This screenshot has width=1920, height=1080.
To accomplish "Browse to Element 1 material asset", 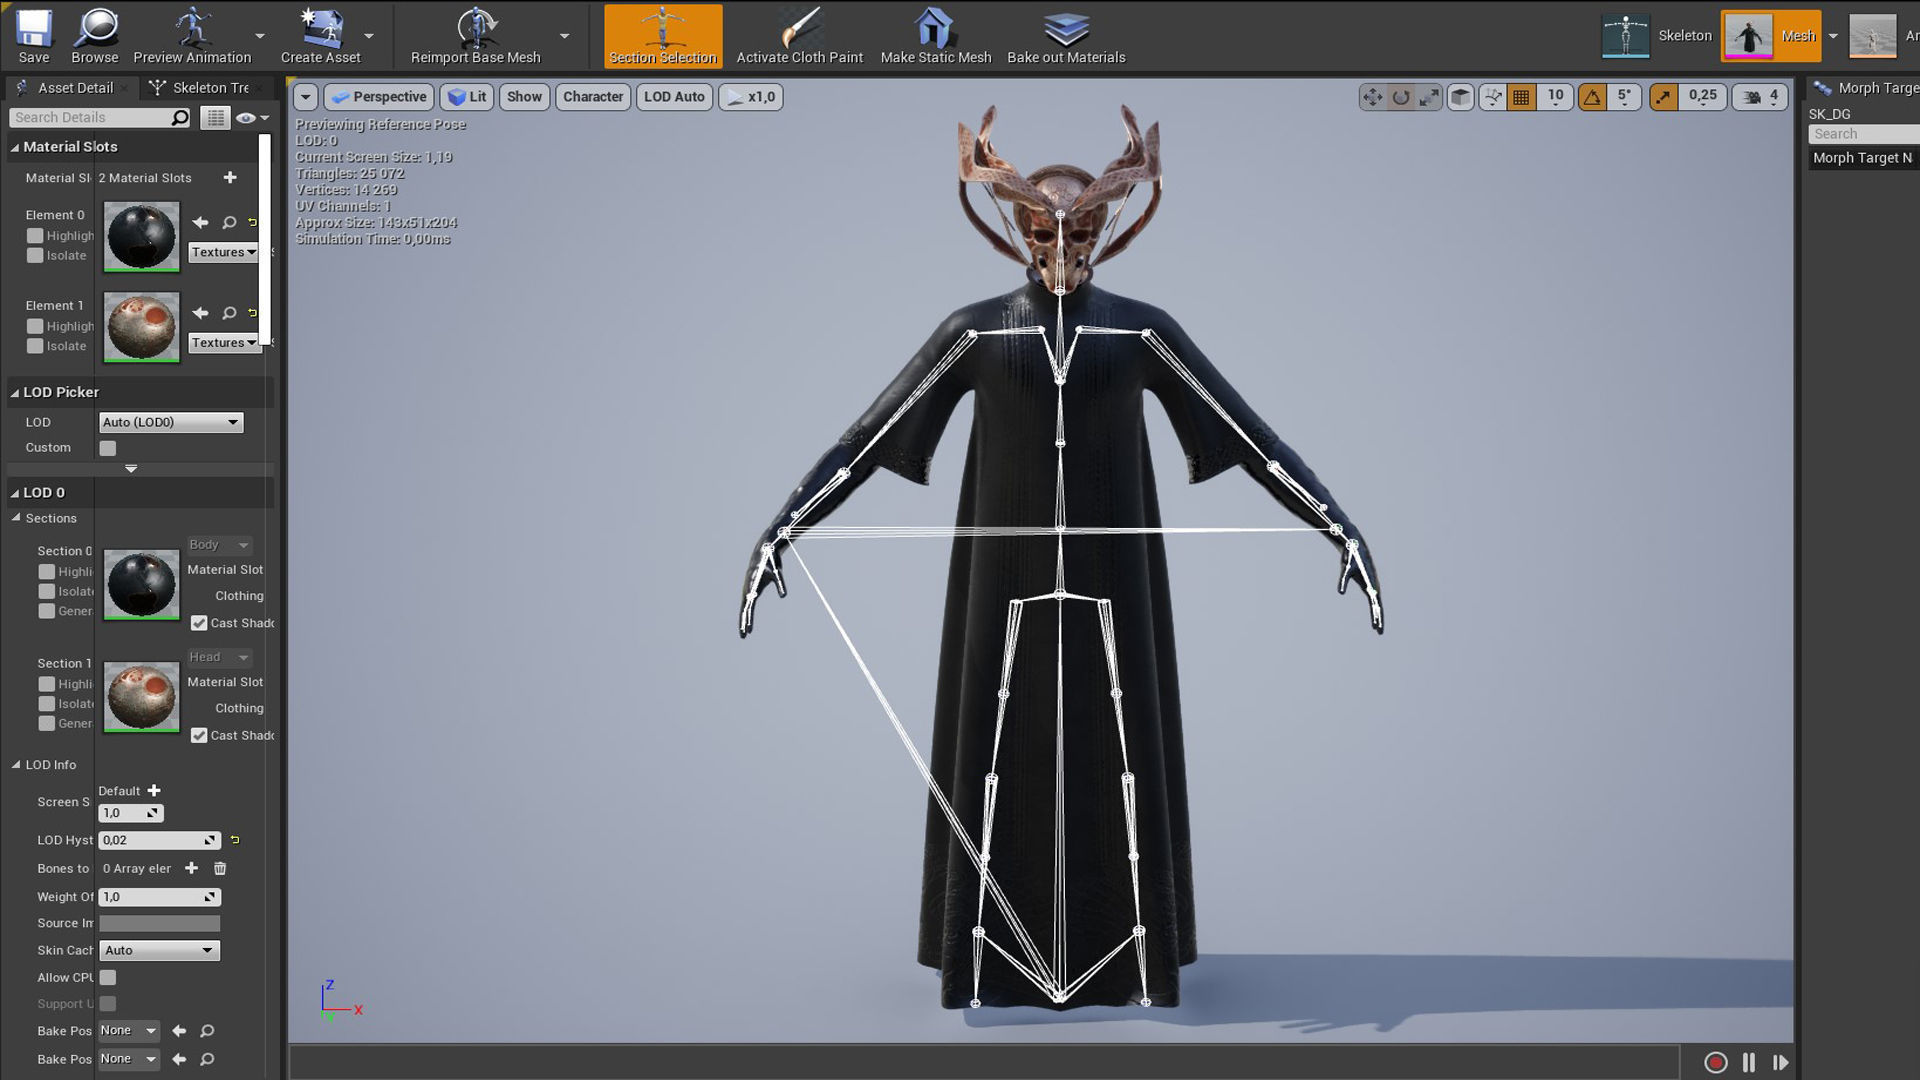I will tap(229, 313).
